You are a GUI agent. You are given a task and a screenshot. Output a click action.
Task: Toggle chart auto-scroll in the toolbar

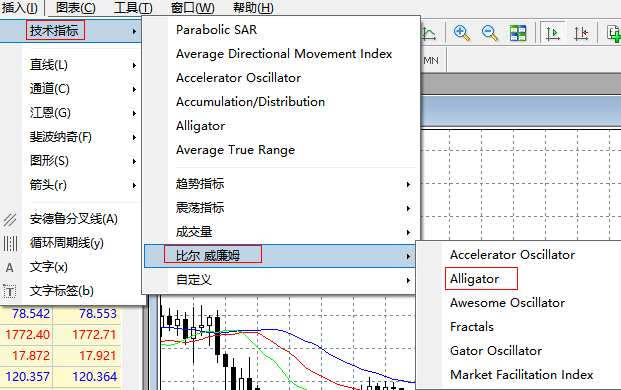(553, 33)
